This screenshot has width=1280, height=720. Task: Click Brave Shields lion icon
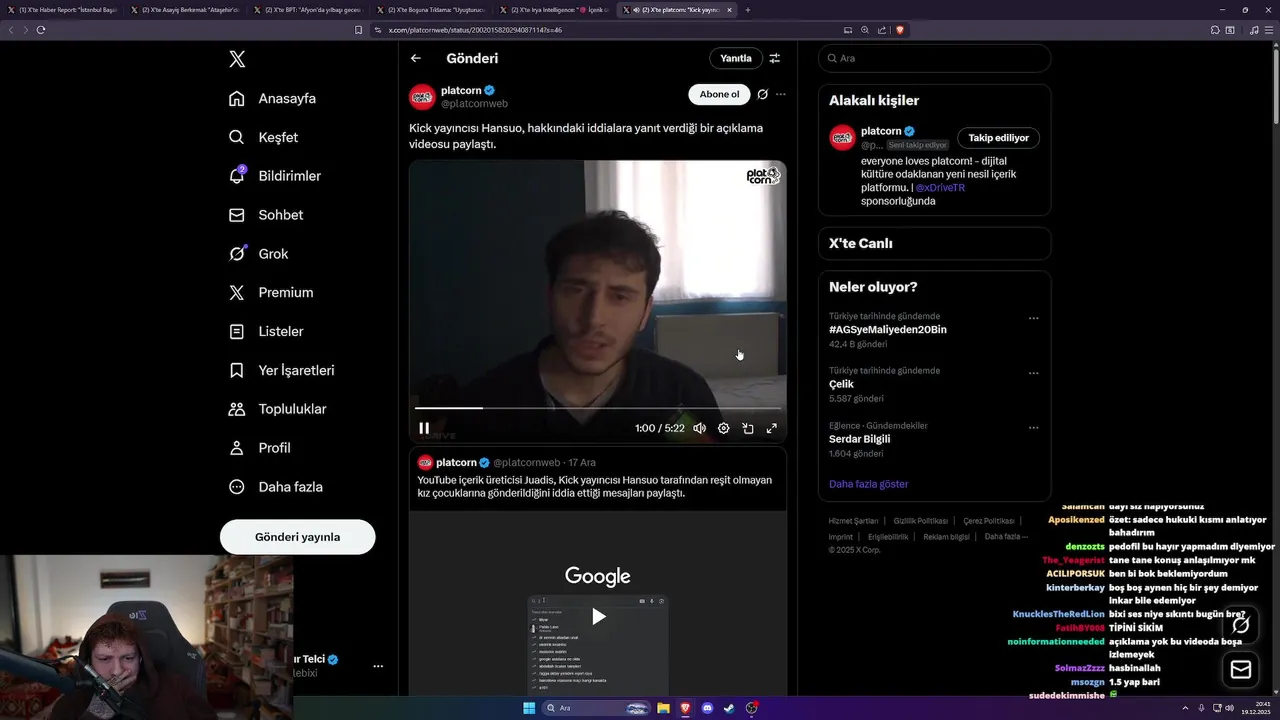(900, 30)
